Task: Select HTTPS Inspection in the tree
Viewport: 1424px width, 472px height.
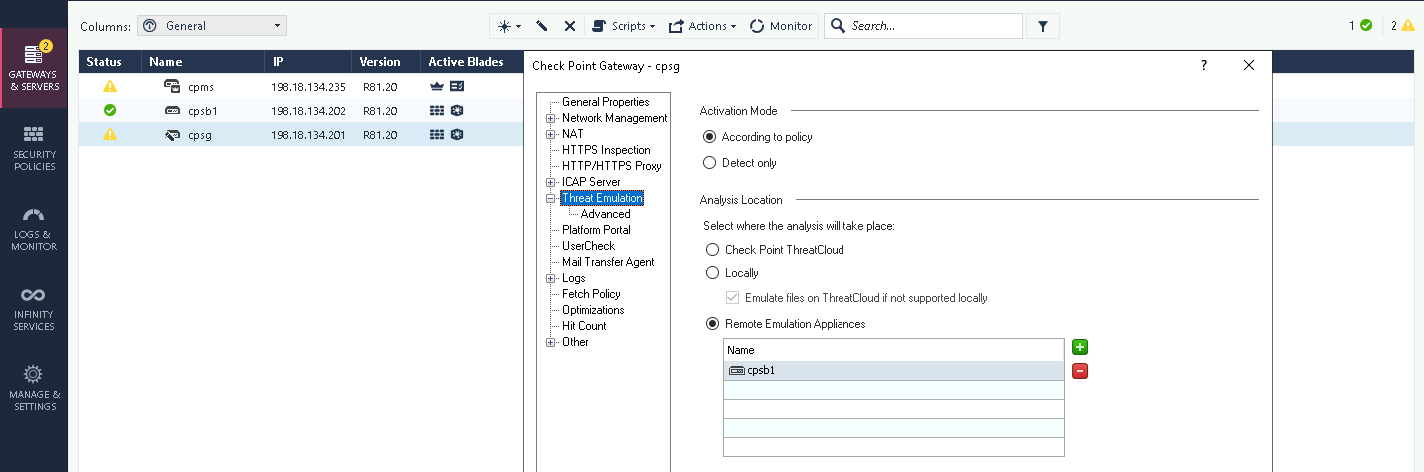Action: click(x=606, y=150)
